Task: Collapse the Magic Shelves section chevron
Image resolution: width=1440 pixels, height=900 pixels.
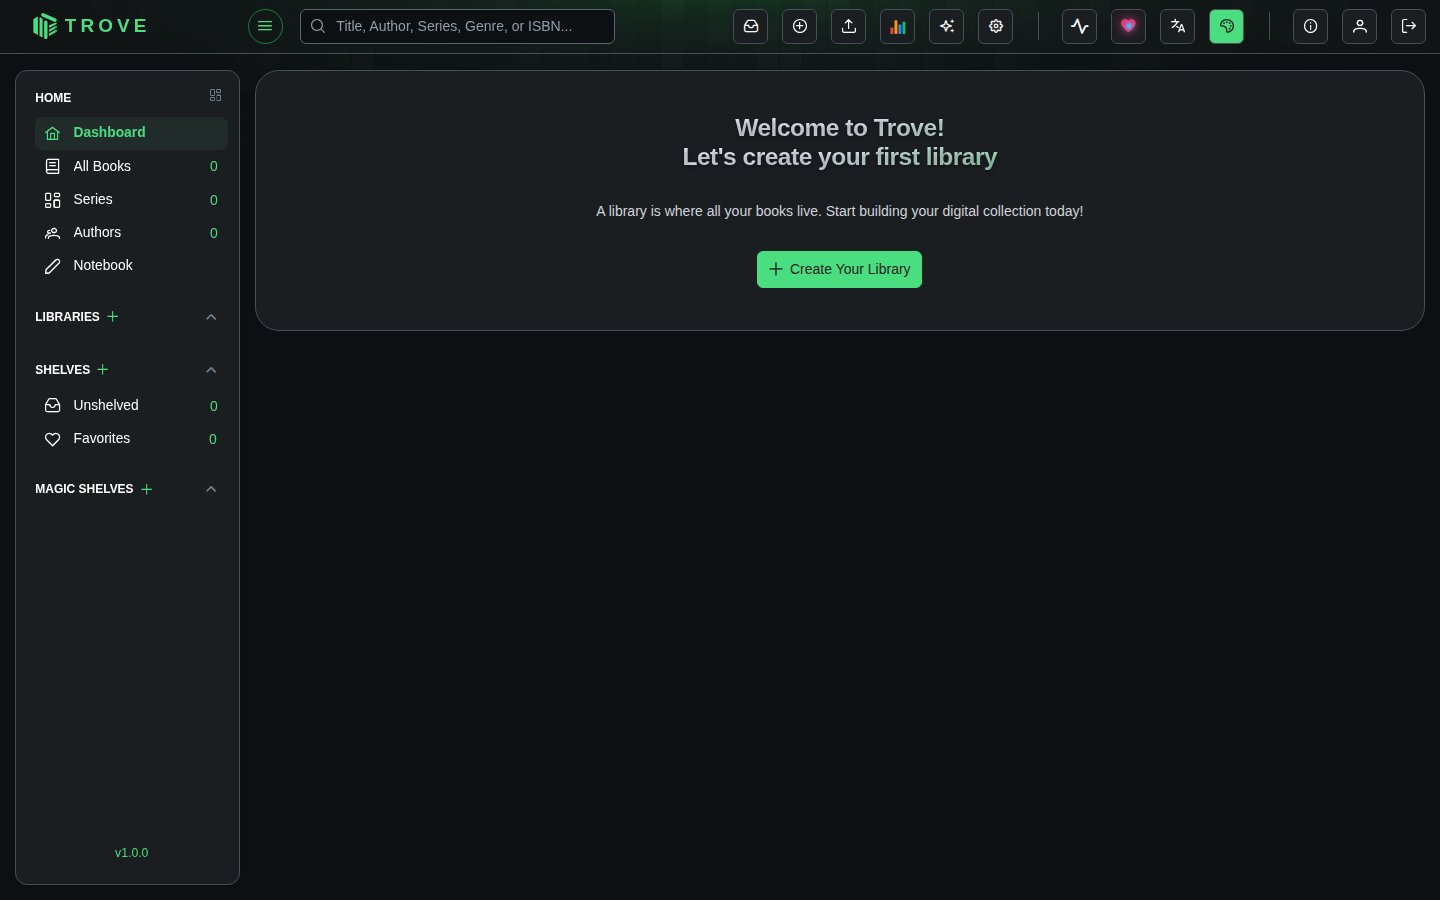Action: (211, 489)
